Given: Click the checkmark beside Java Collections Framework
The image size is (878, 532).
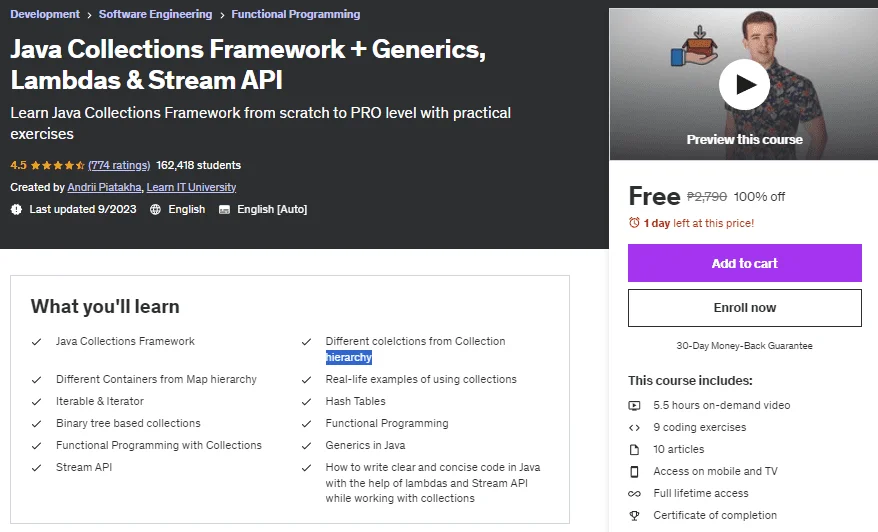Looking at the screenshot, I should pos(36,342).
